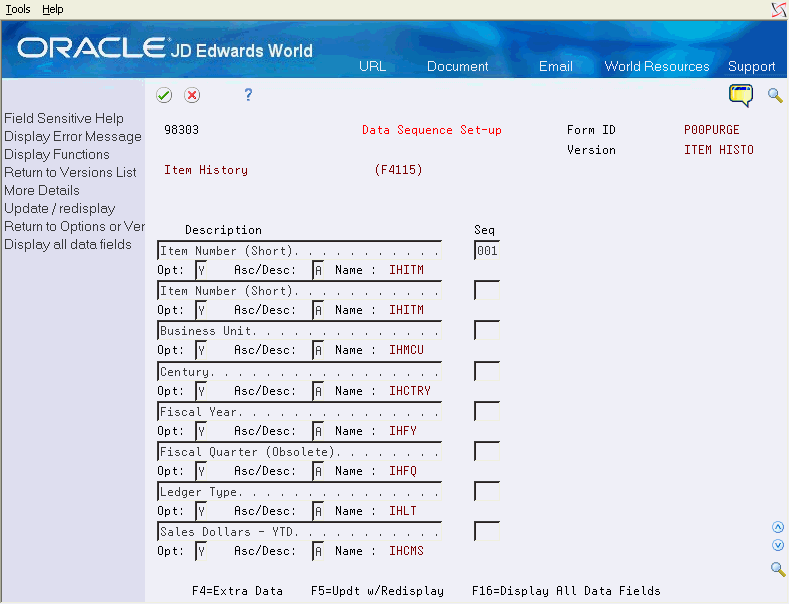
Task: Click the Sales Dollars - YTD description field
Action: (x=299, y=531)
